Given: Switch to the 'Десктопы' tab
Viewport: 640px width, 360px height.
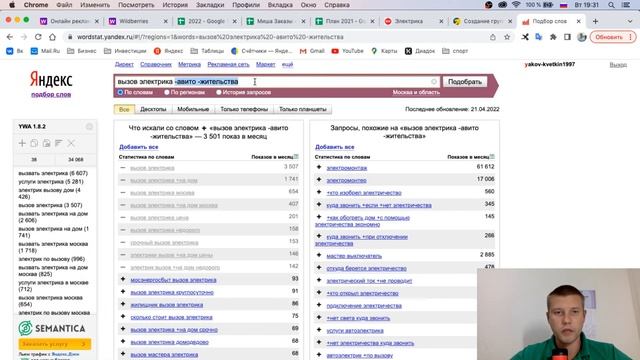Looking at the screenshot, I should (x=153, y=109).
